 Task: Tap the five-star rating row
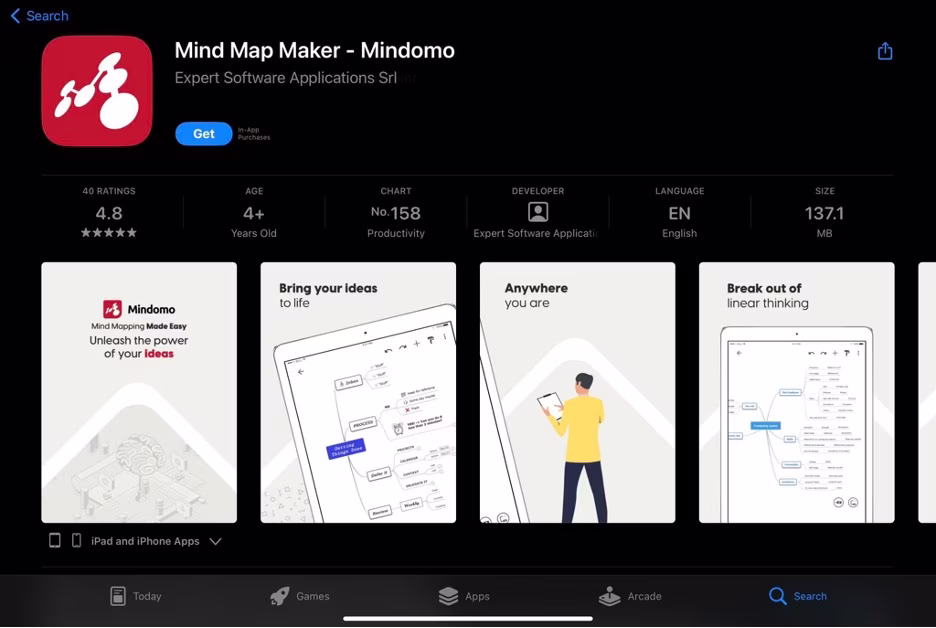[x=109, y=232]
